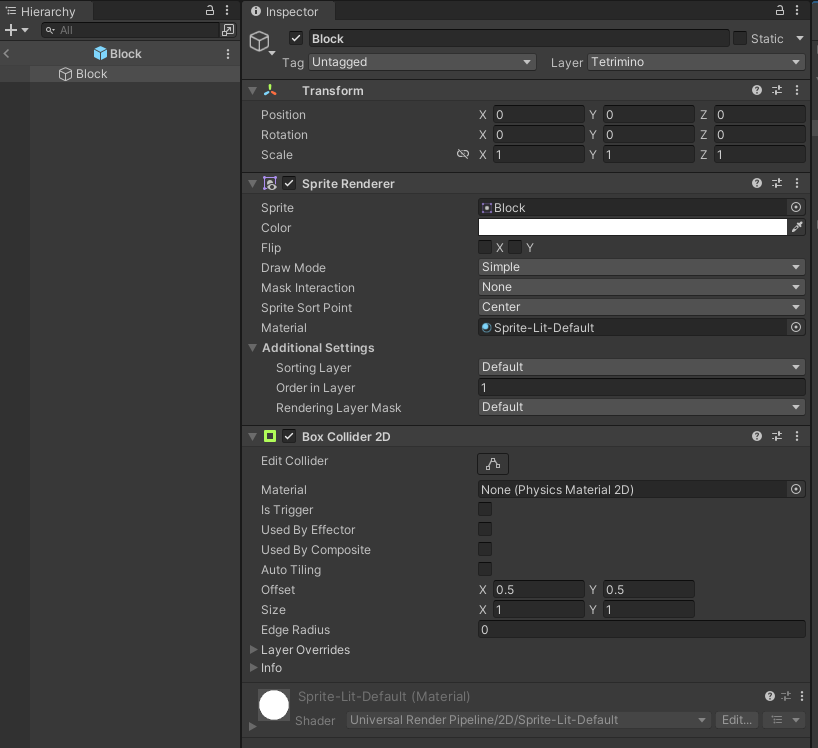The image size is (818, 748).
Task: Open Draw Mode Simple dropdown
Action: click(641, 267)
